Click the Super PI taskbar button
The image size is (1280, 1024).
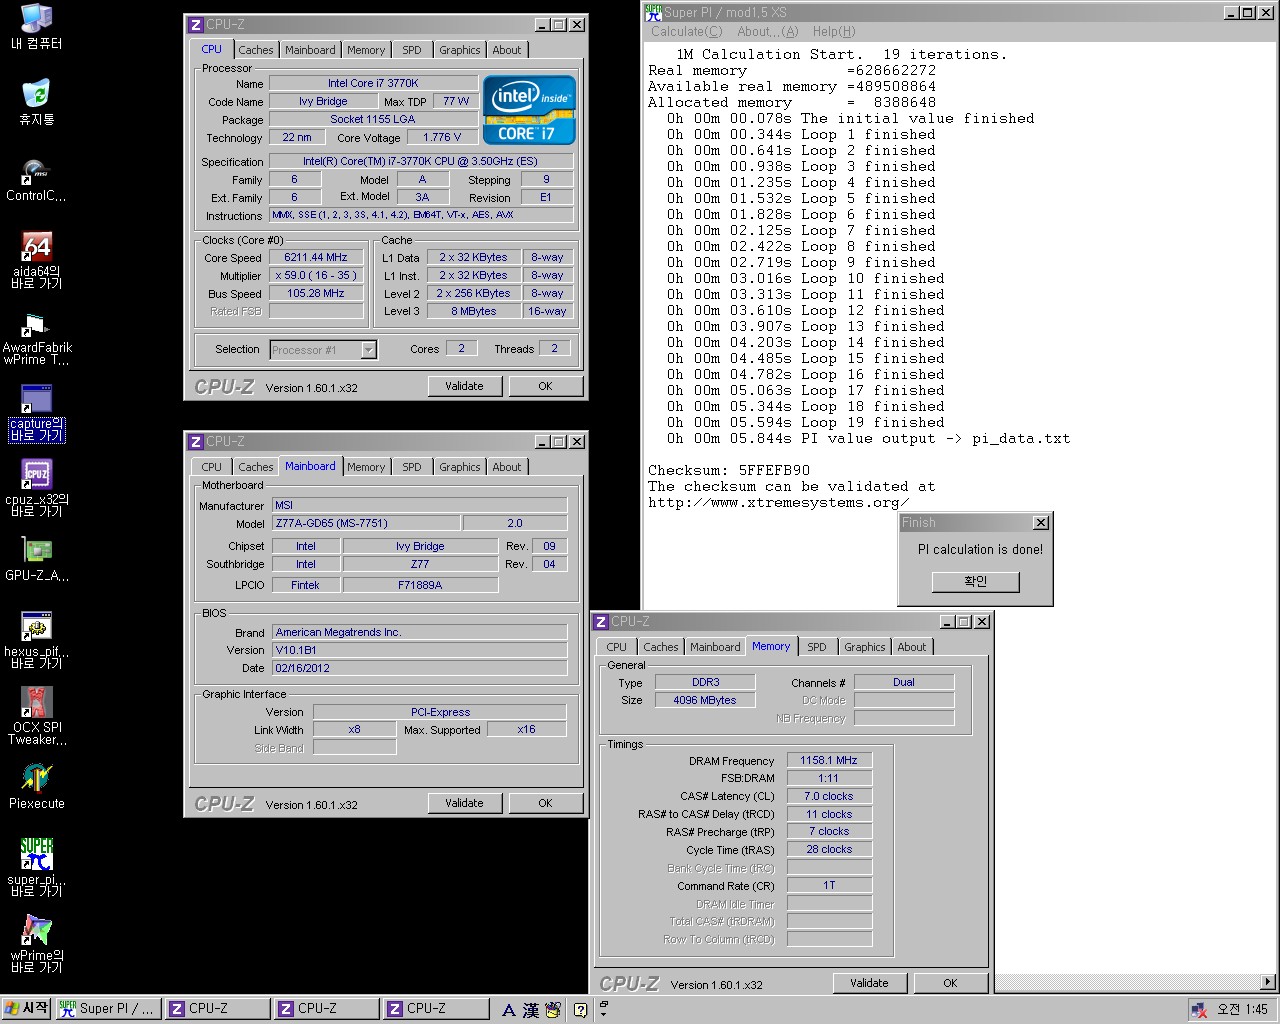point(107,1009)
